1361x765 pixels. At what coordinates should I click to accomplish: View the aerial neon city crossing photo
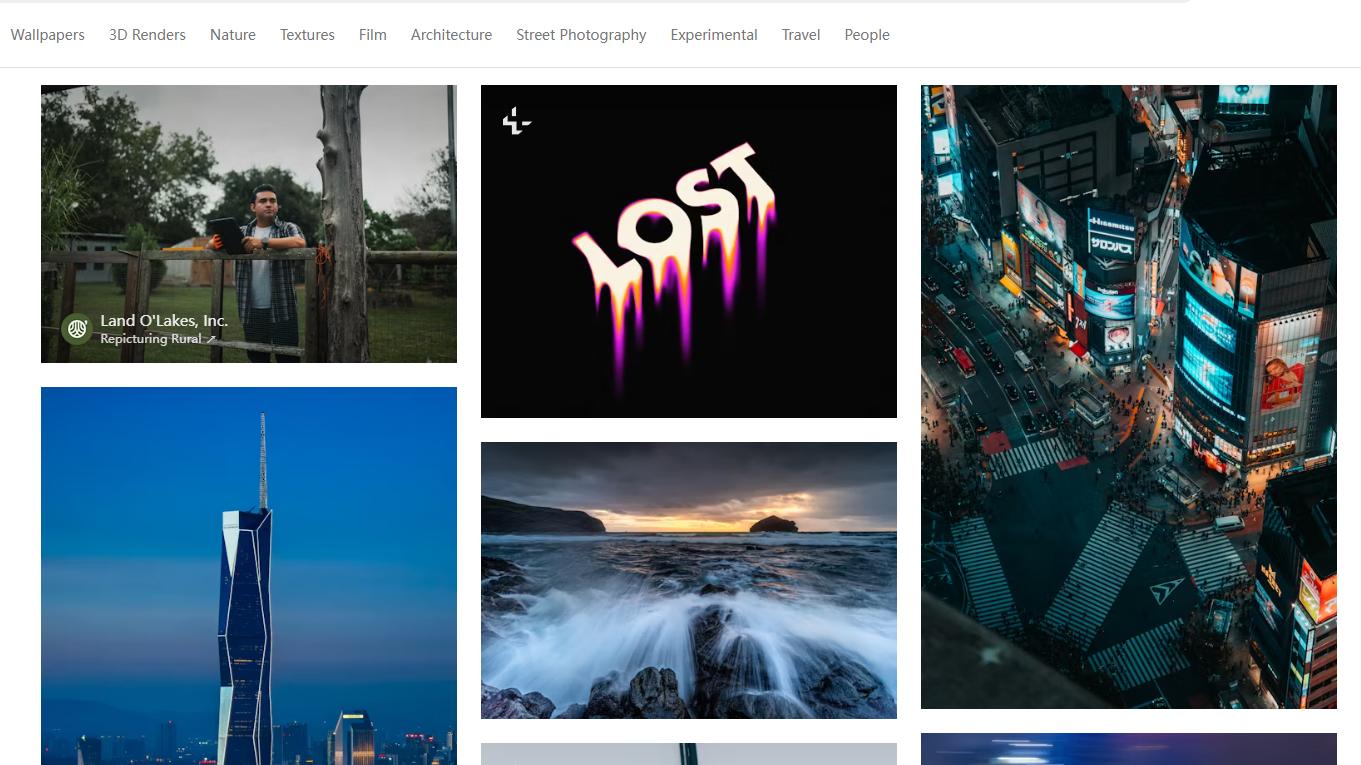point(1129,397)
